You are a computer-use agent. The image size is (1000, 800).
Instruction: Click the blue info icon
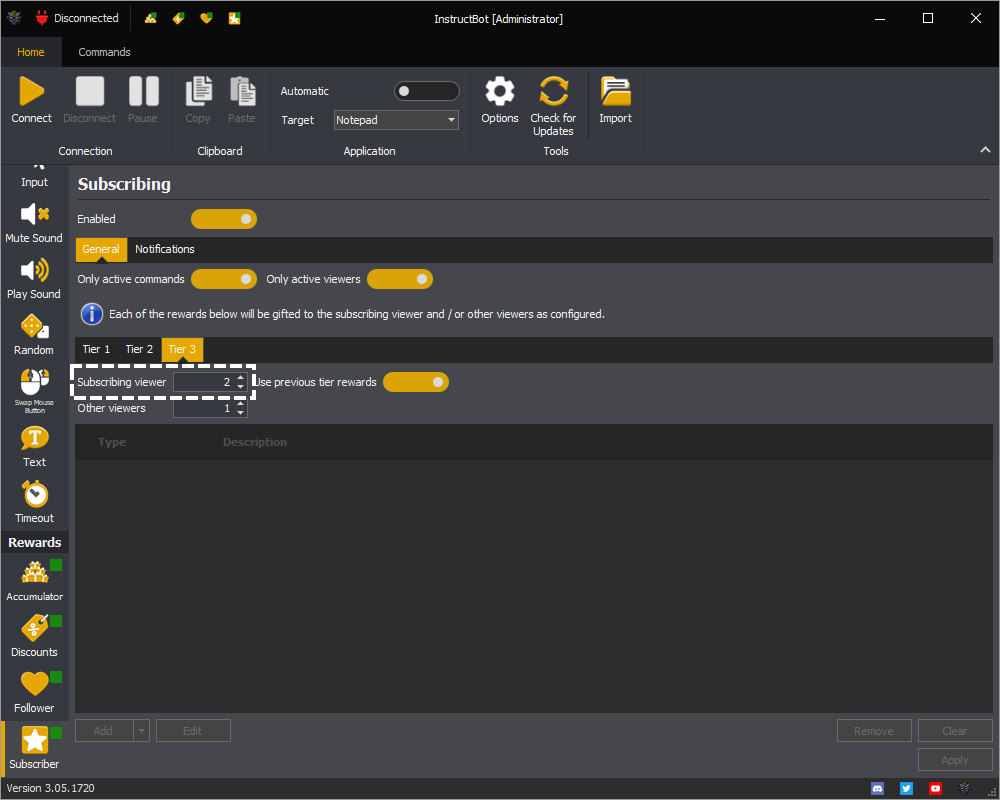click(x=92, y=314)
